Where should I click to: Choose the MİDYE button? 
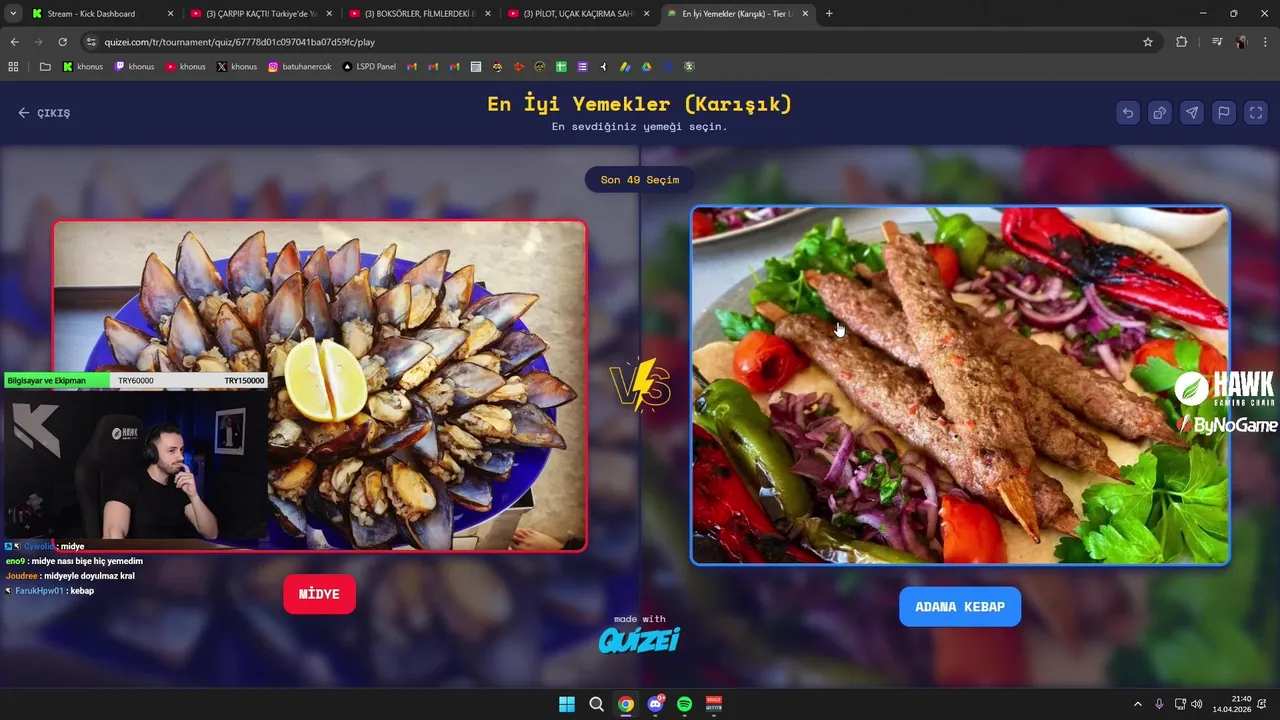(319, 594)
